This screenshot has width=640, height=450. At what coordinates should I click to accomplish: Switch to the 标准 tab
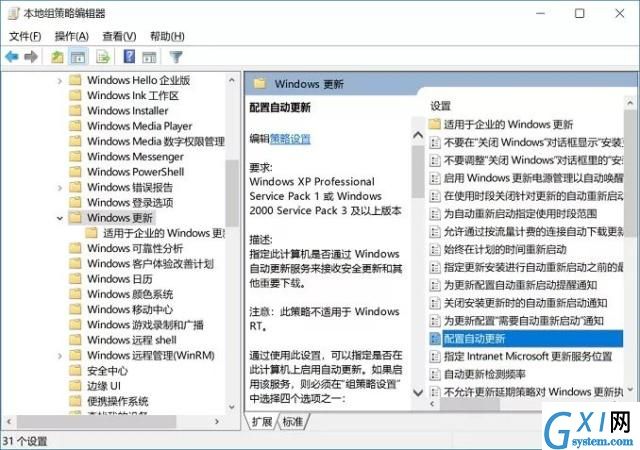pos(293,421)
